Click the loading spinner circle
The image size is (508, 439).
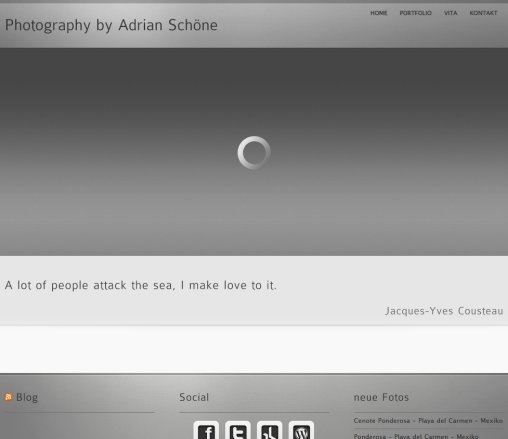pos(254,152)
